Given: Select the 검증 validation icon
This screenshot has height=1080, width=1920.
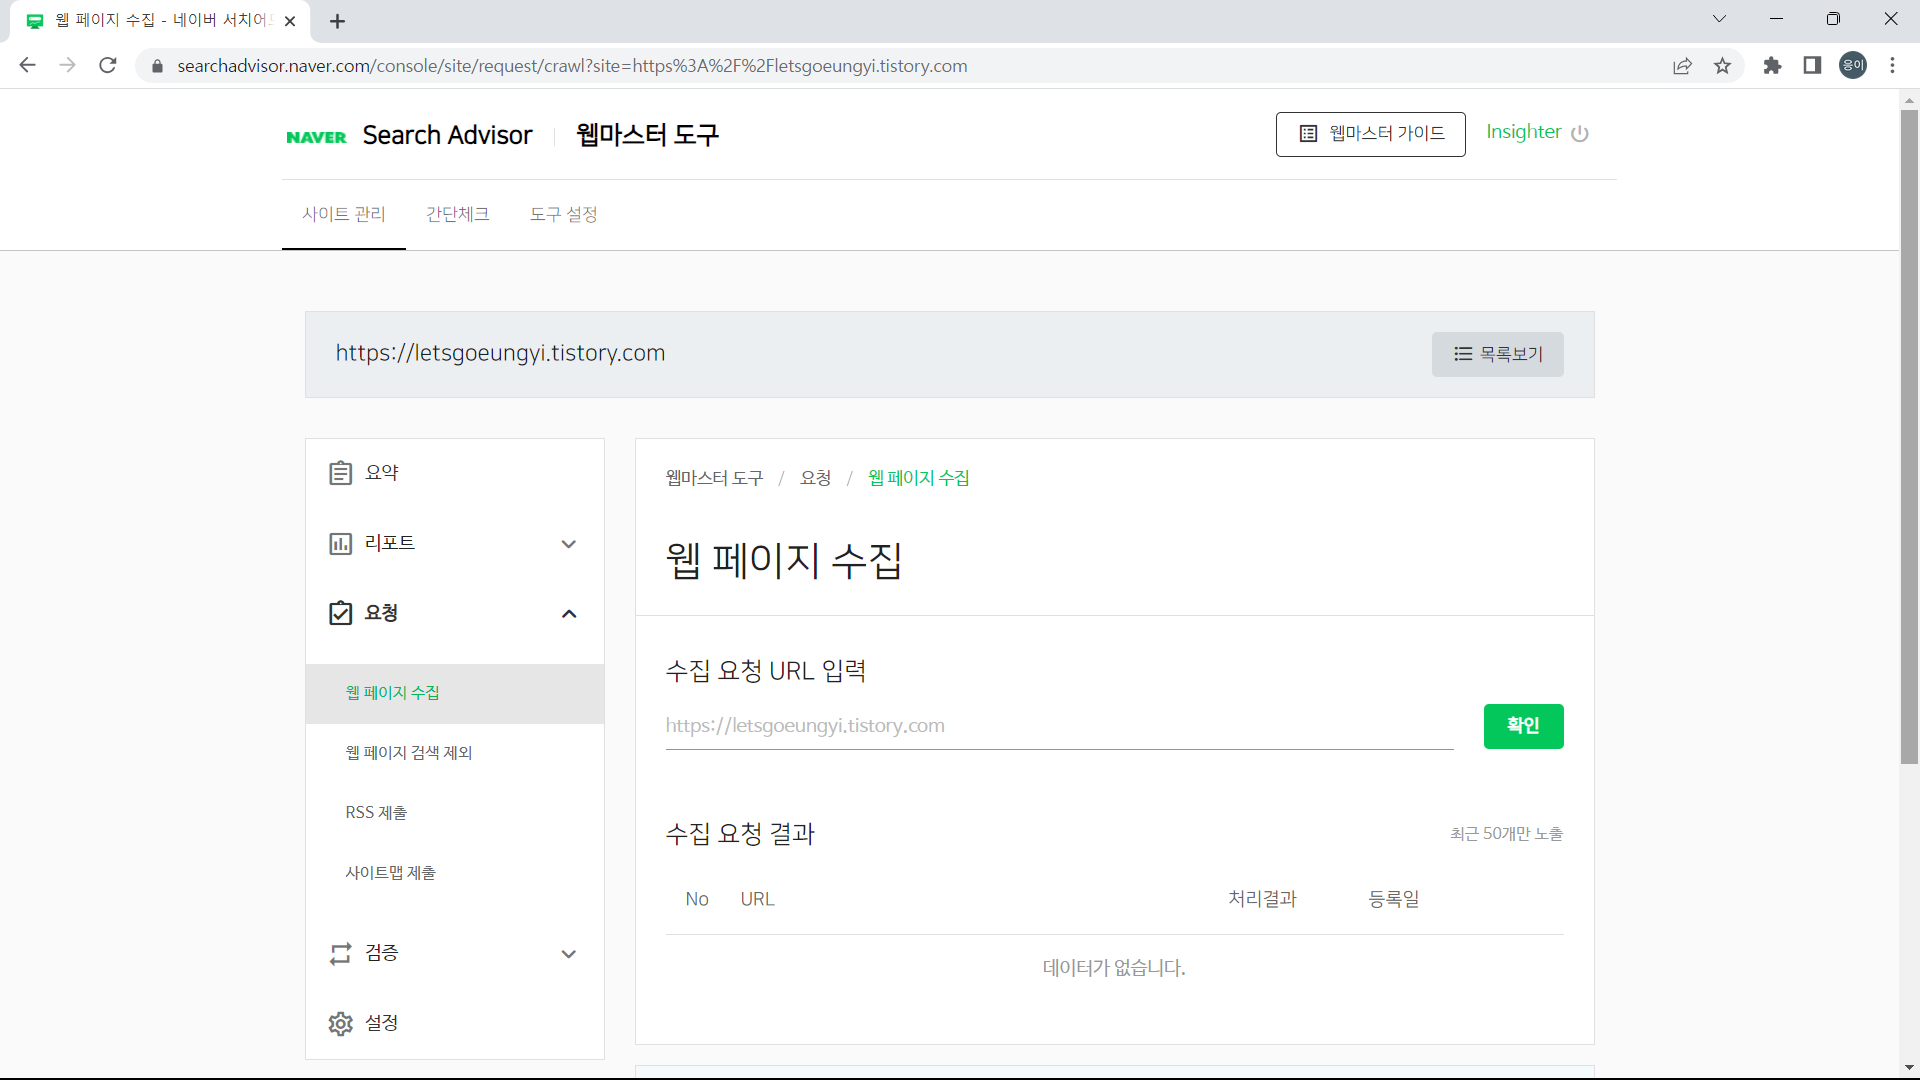Looking at the screenshot, I should point(341,953).
